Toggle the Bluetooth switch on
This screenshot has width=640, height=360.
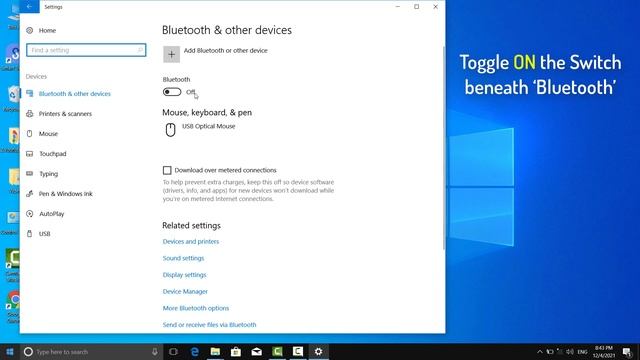(172, 92)
